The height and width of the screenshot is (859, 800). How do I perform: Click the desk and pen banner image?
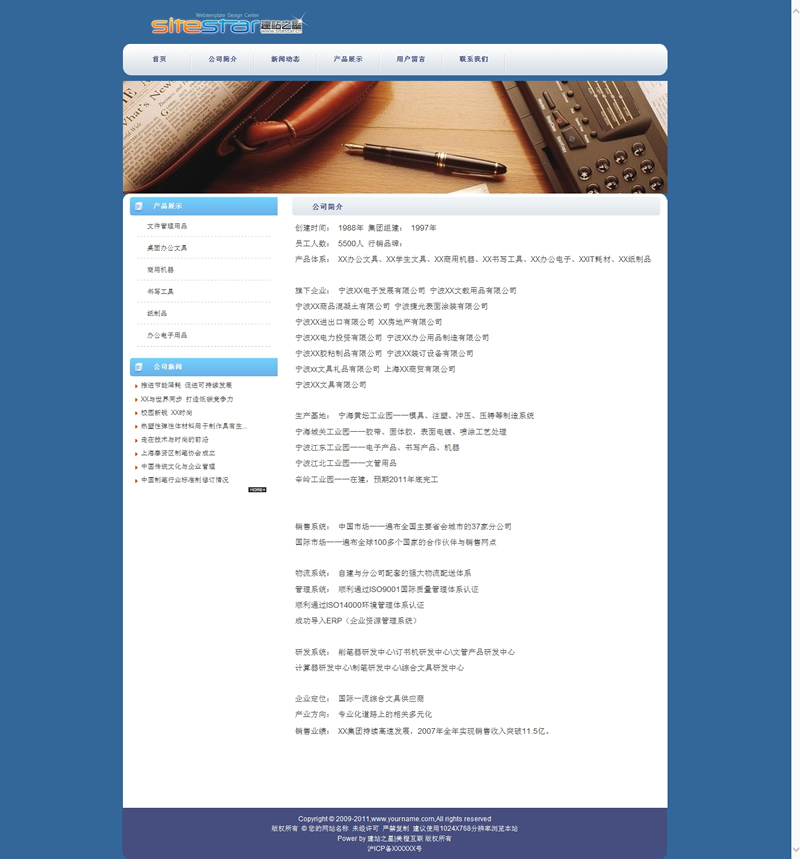click(x=395, y=137)
